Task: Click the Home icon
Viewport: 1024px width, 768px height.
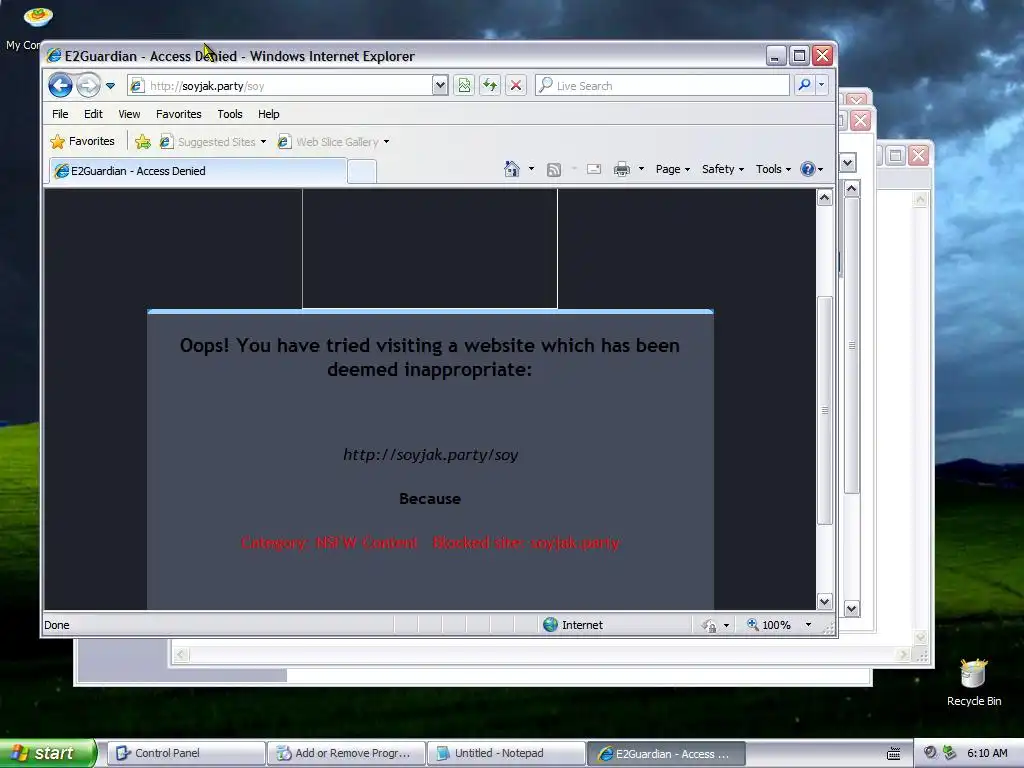Action: (512, 169)
